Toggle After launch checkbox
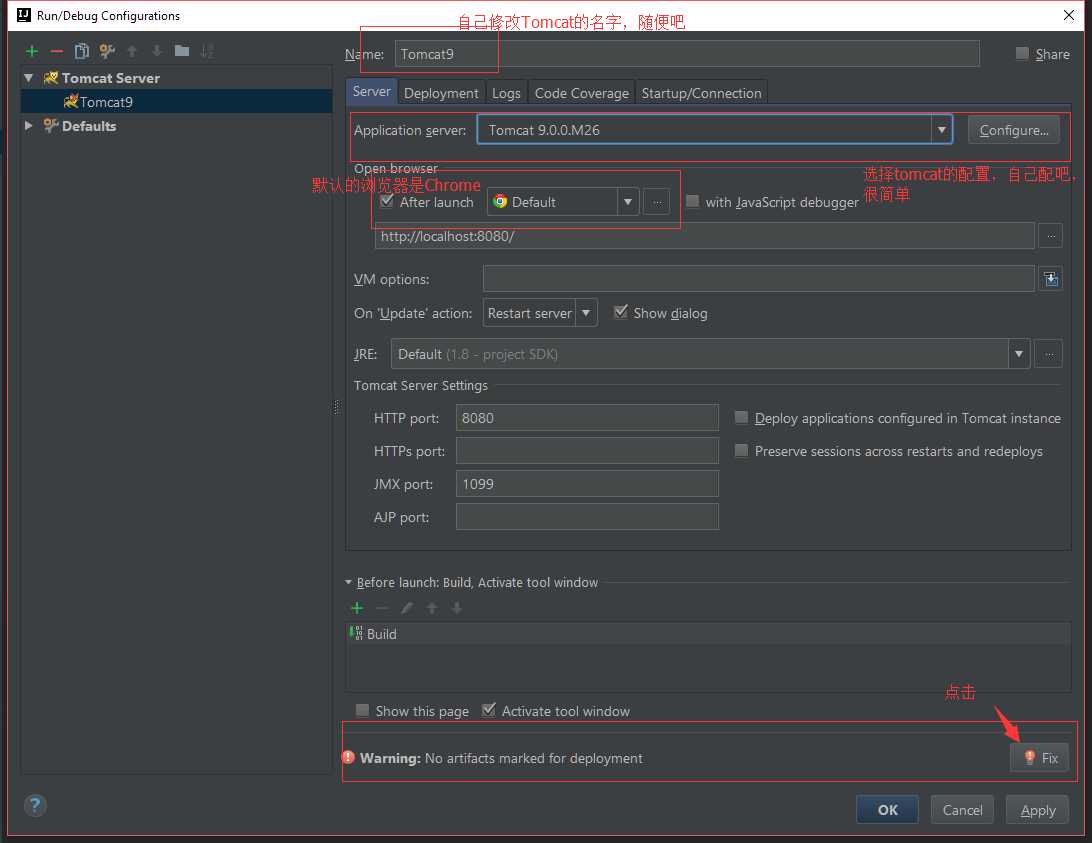Image resolution: width=1092 pixels, height=843 pixels. pyautogui.click(x=387, y=201)
